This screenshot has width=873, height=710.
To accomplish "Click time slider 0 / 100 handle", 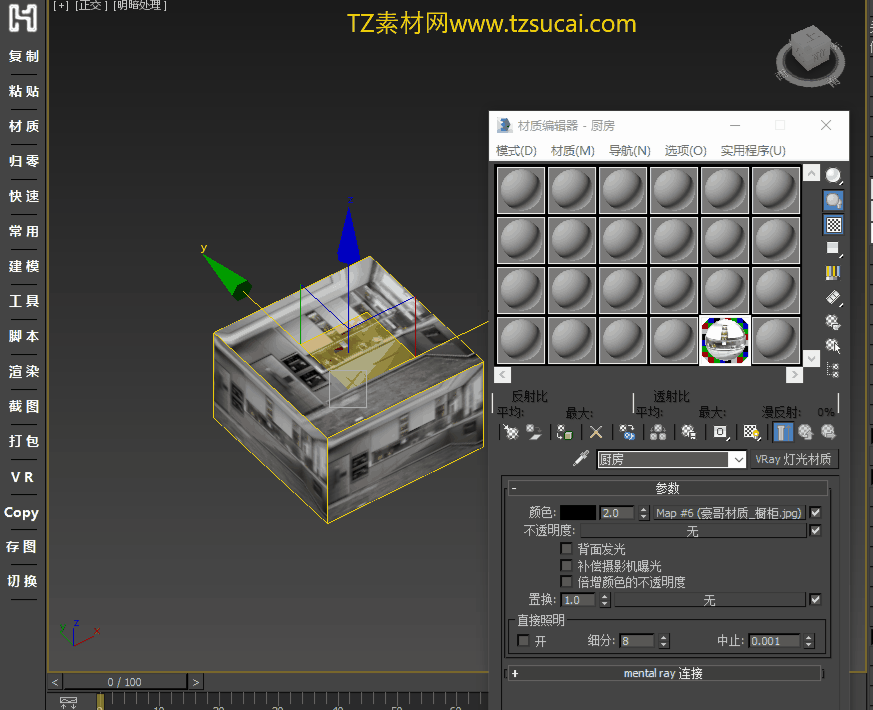I will pyautogui.click(x=125, y=682).
